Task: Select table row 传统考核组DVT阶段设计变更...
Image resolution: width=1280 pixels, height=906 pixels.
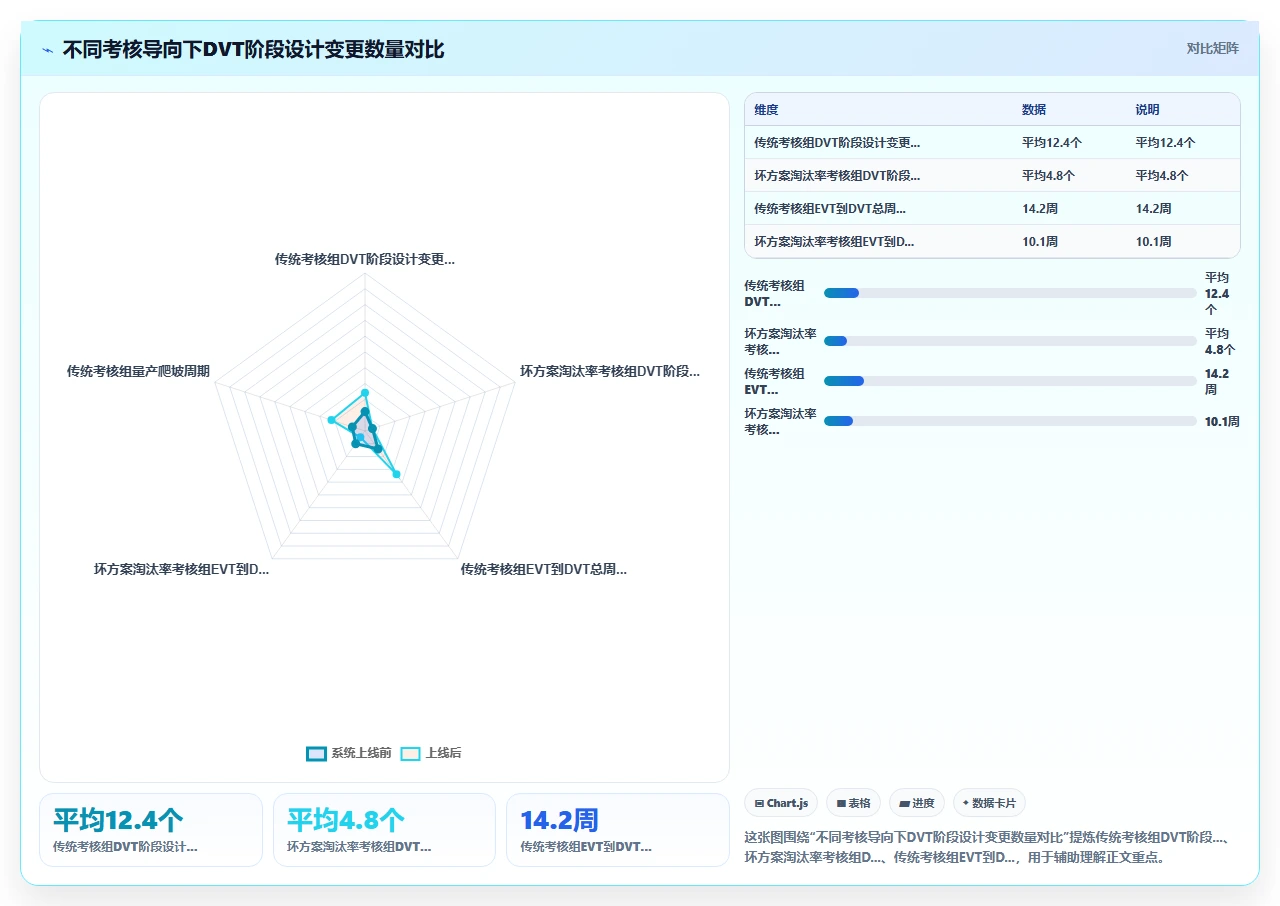Action: coord(992,142)
